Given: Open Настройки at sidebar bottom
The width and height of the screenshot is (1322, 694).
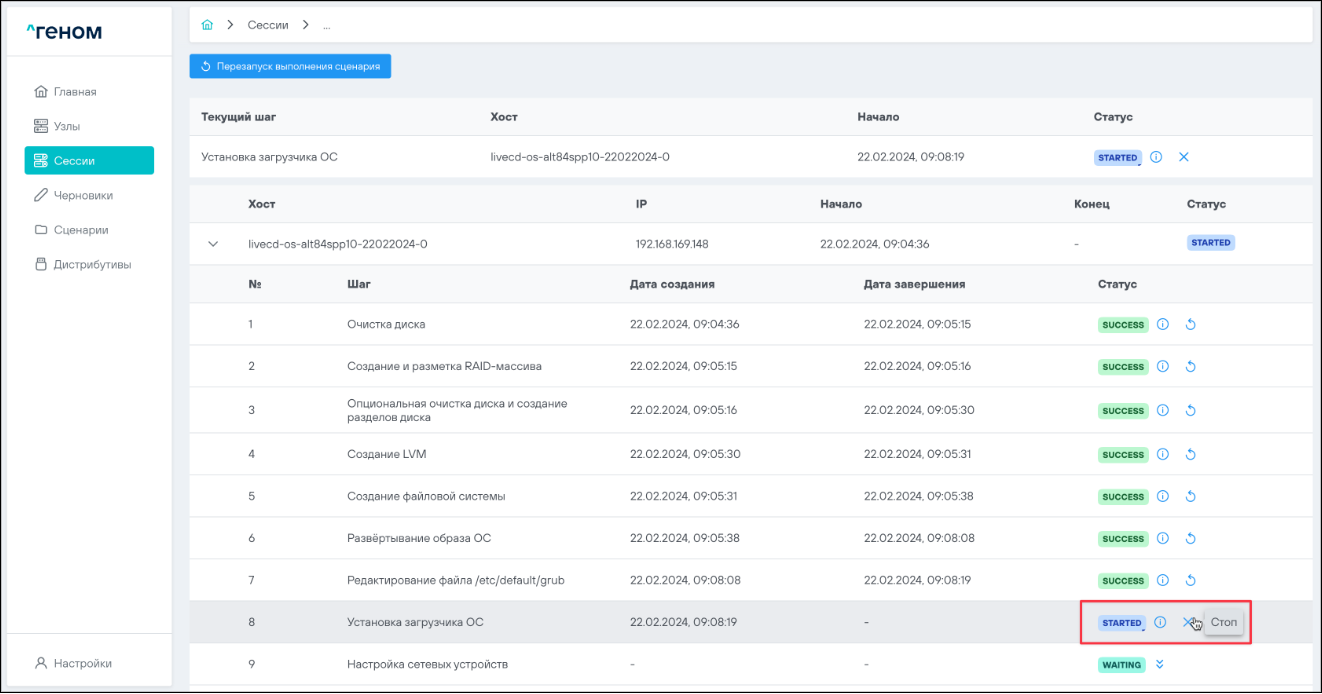Looking at the screenshot, I should (82, 663).
